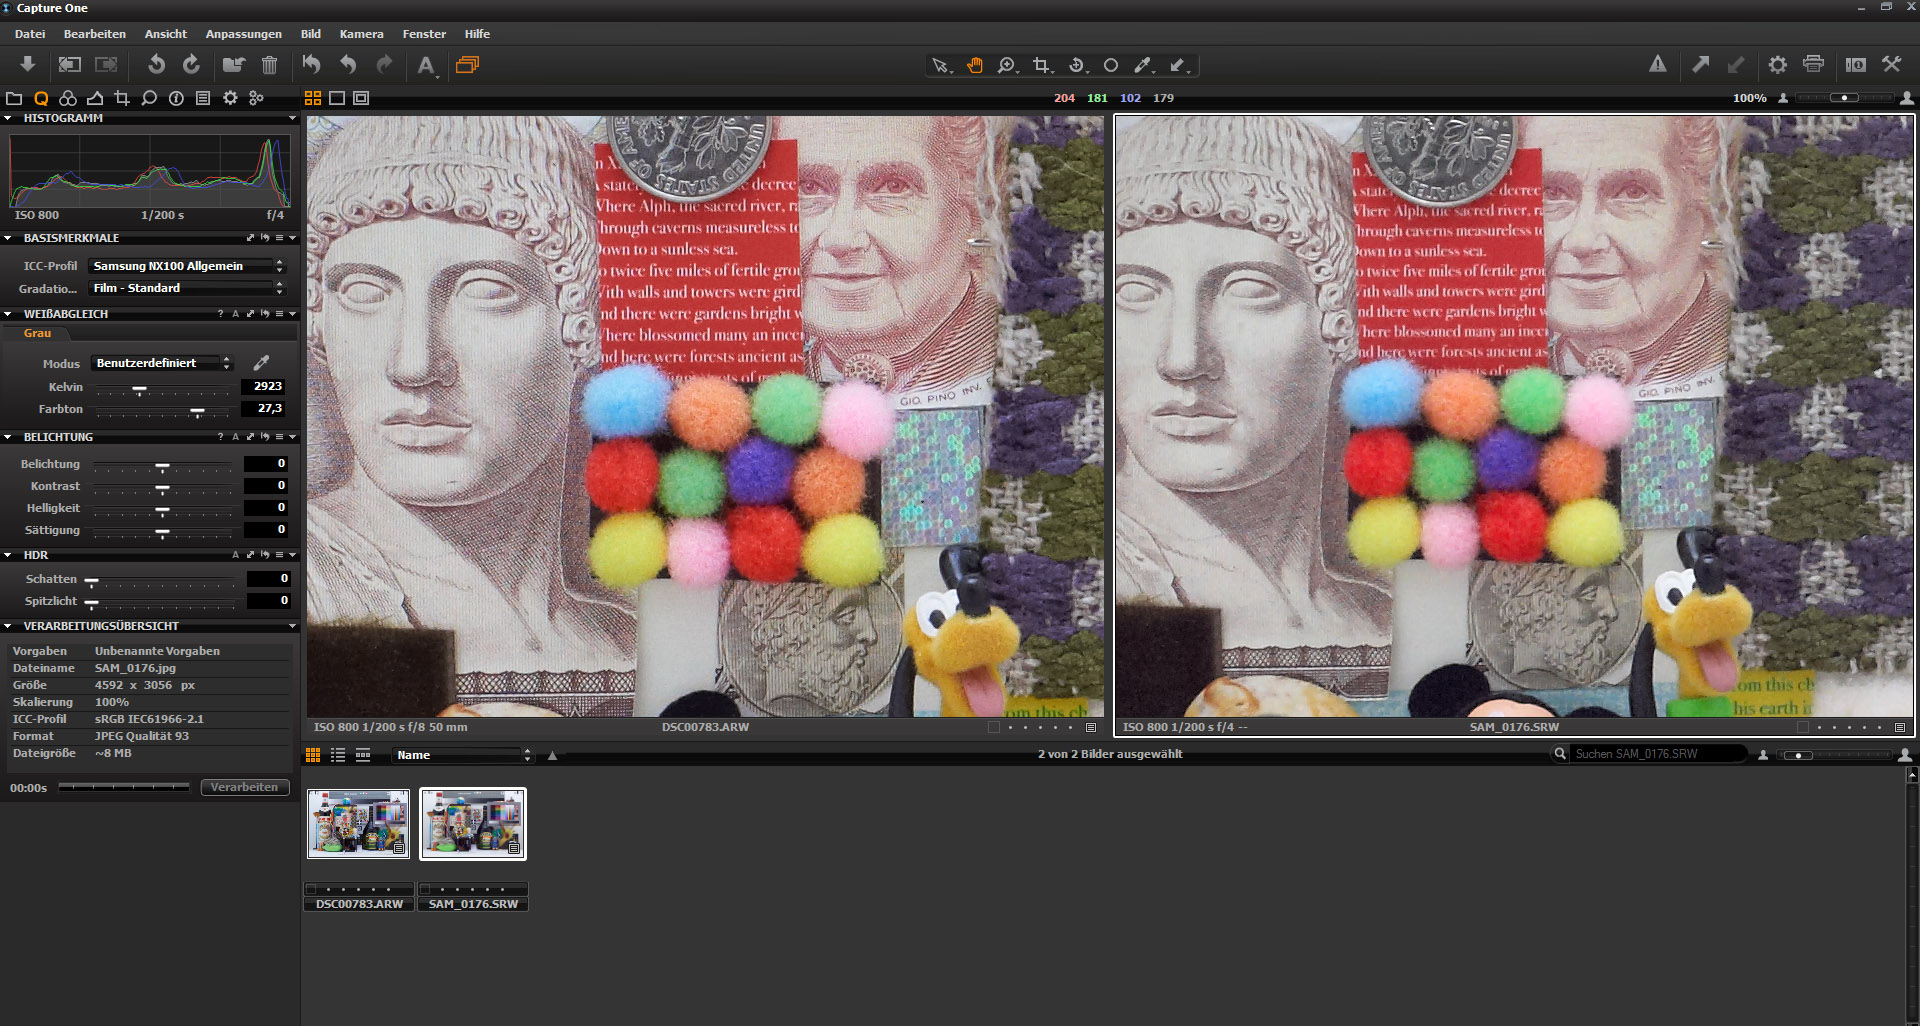The height and width of the screenshot is (1026, 1920).
Task: Rotate image left with counterclockwise arrow
Action: pyautogui.click(x=156, y=65)
